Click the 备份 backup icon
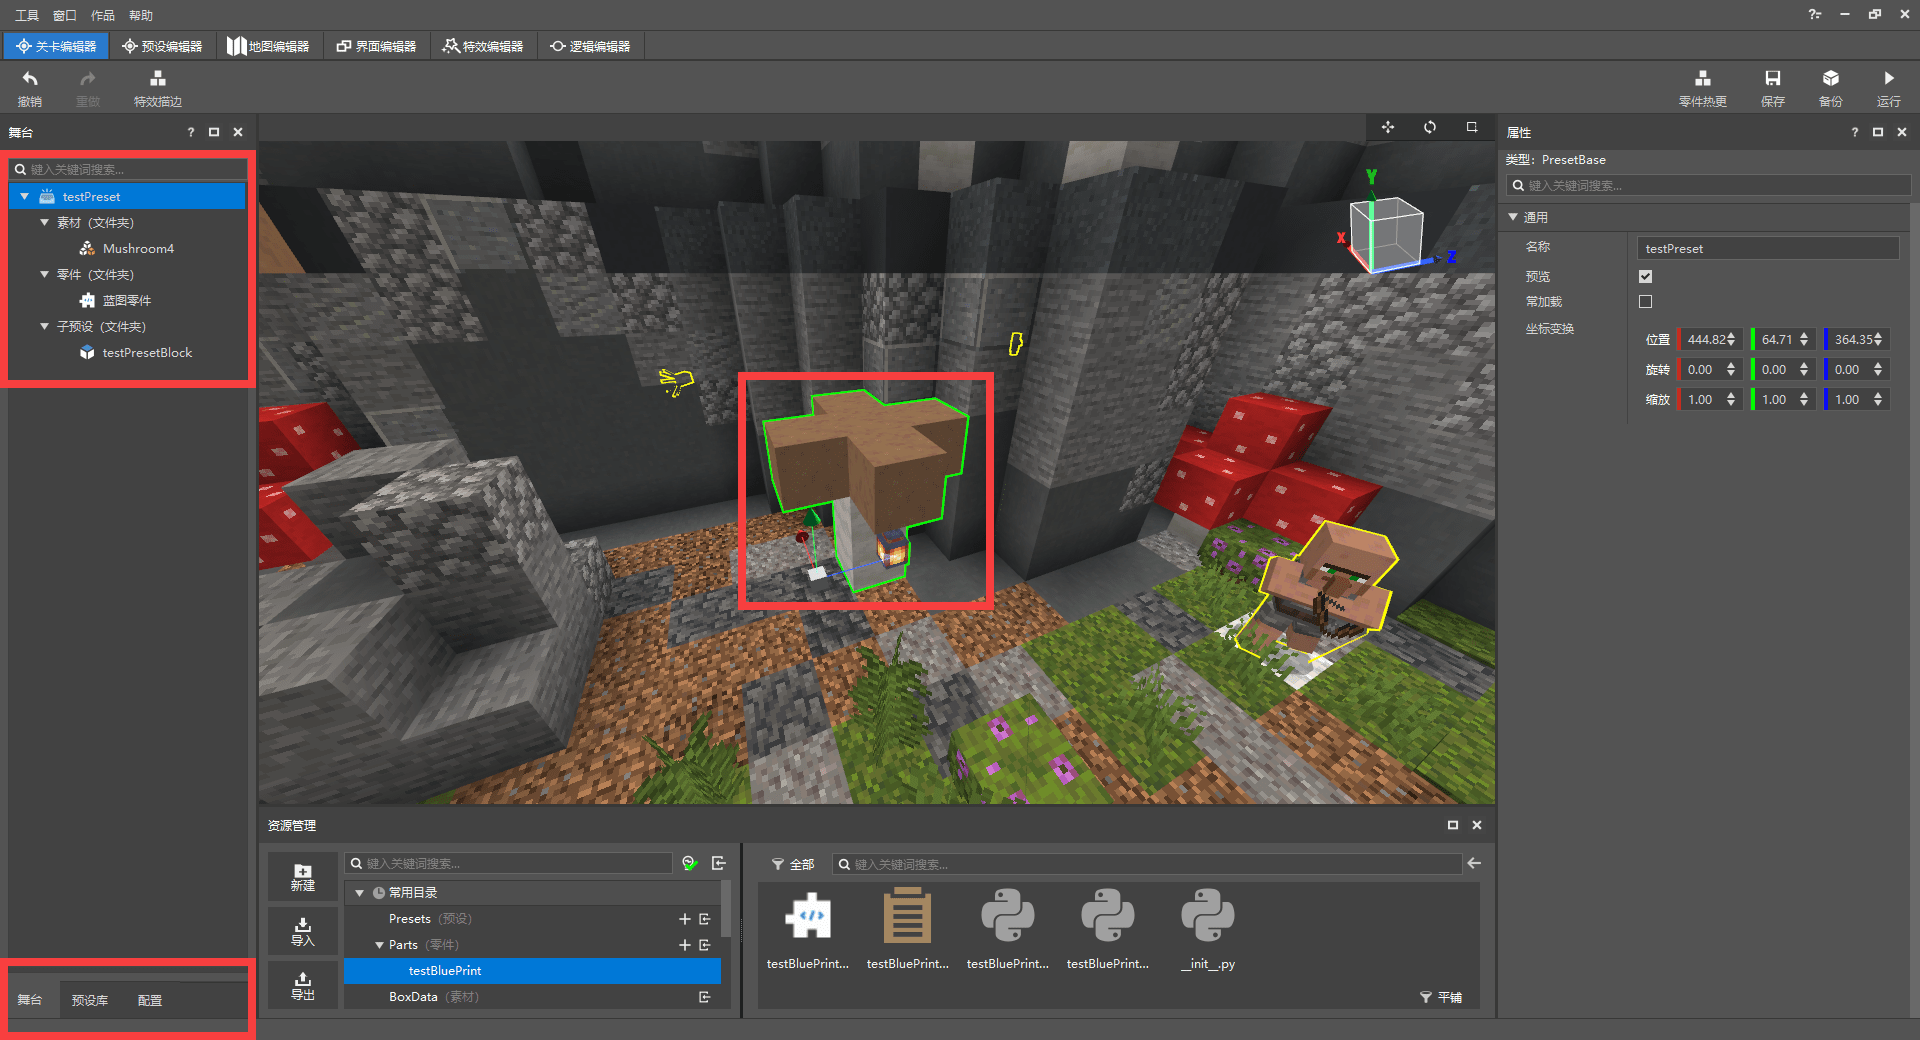 coord(1830,79)
